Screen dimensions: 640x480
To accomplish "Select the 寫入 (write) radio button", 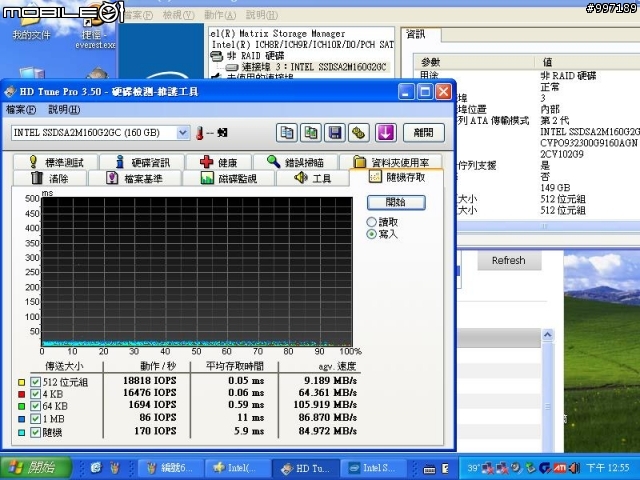I will click(x=371, y=234).
